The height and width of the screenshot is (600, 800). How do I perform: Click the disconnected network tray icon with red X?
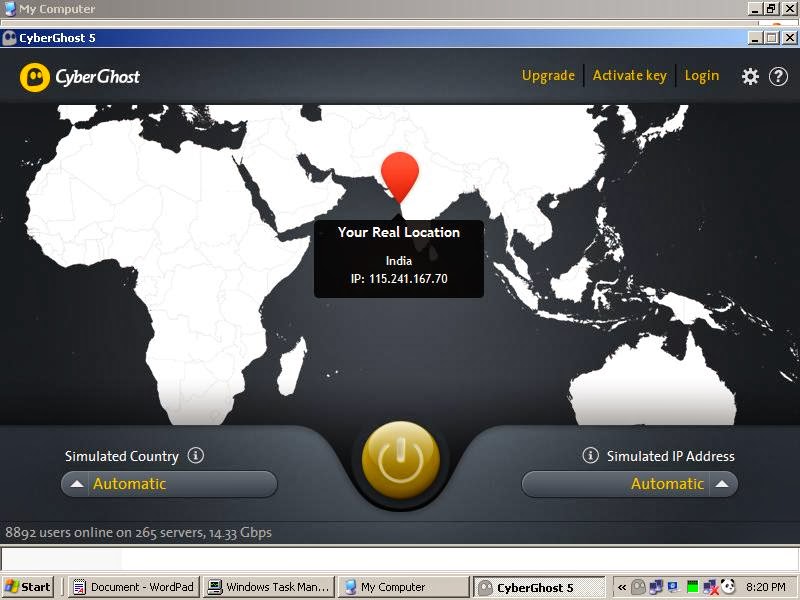tap(710, 587)
